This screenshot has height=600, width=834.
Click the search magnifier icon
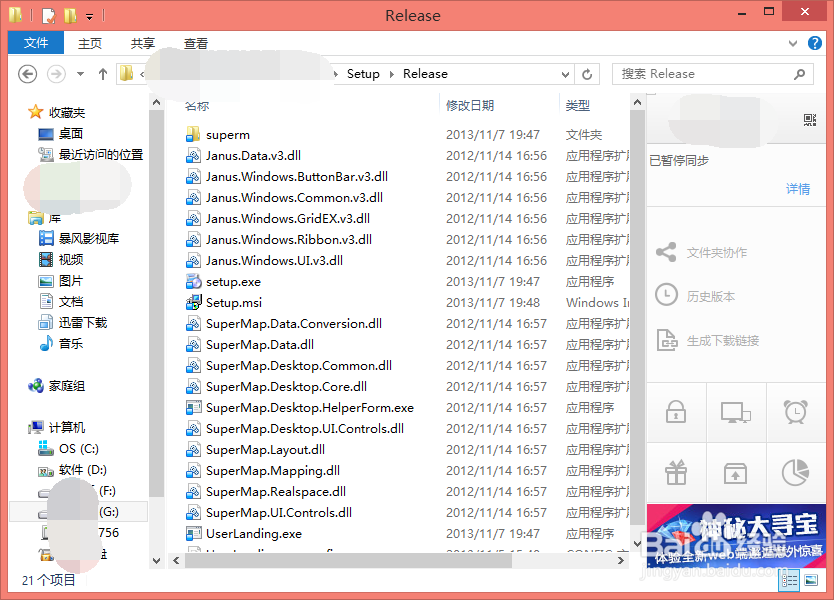(799, 74)
